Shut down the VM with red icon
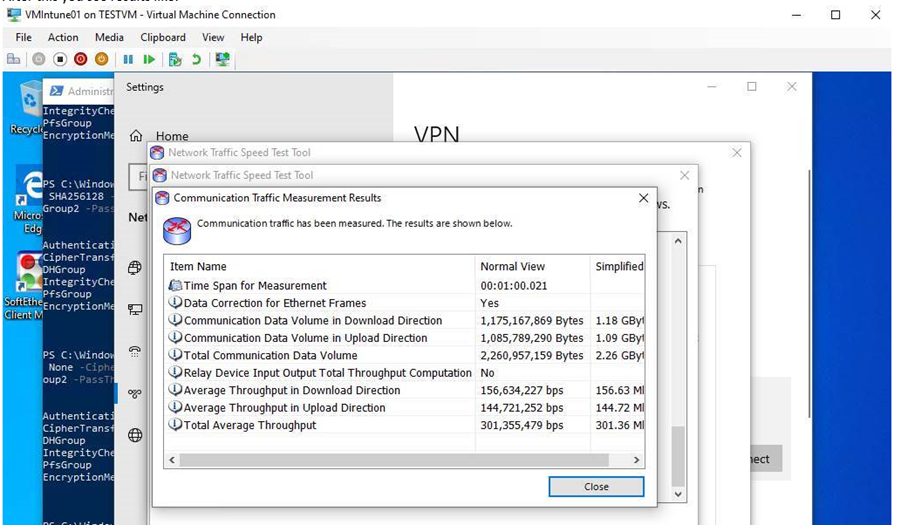Screen dimensions: 901x525 click(80, 59)
